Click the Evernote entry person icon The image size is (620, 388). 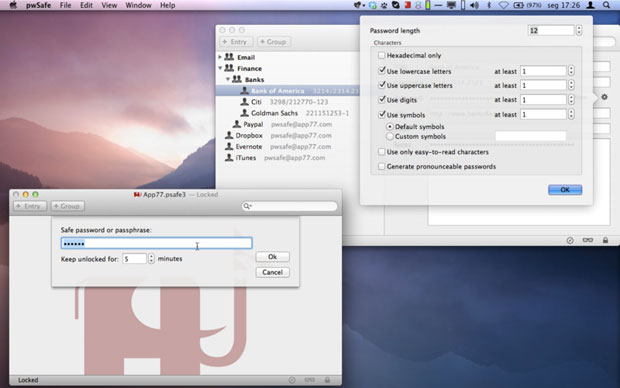coord(229,146)
